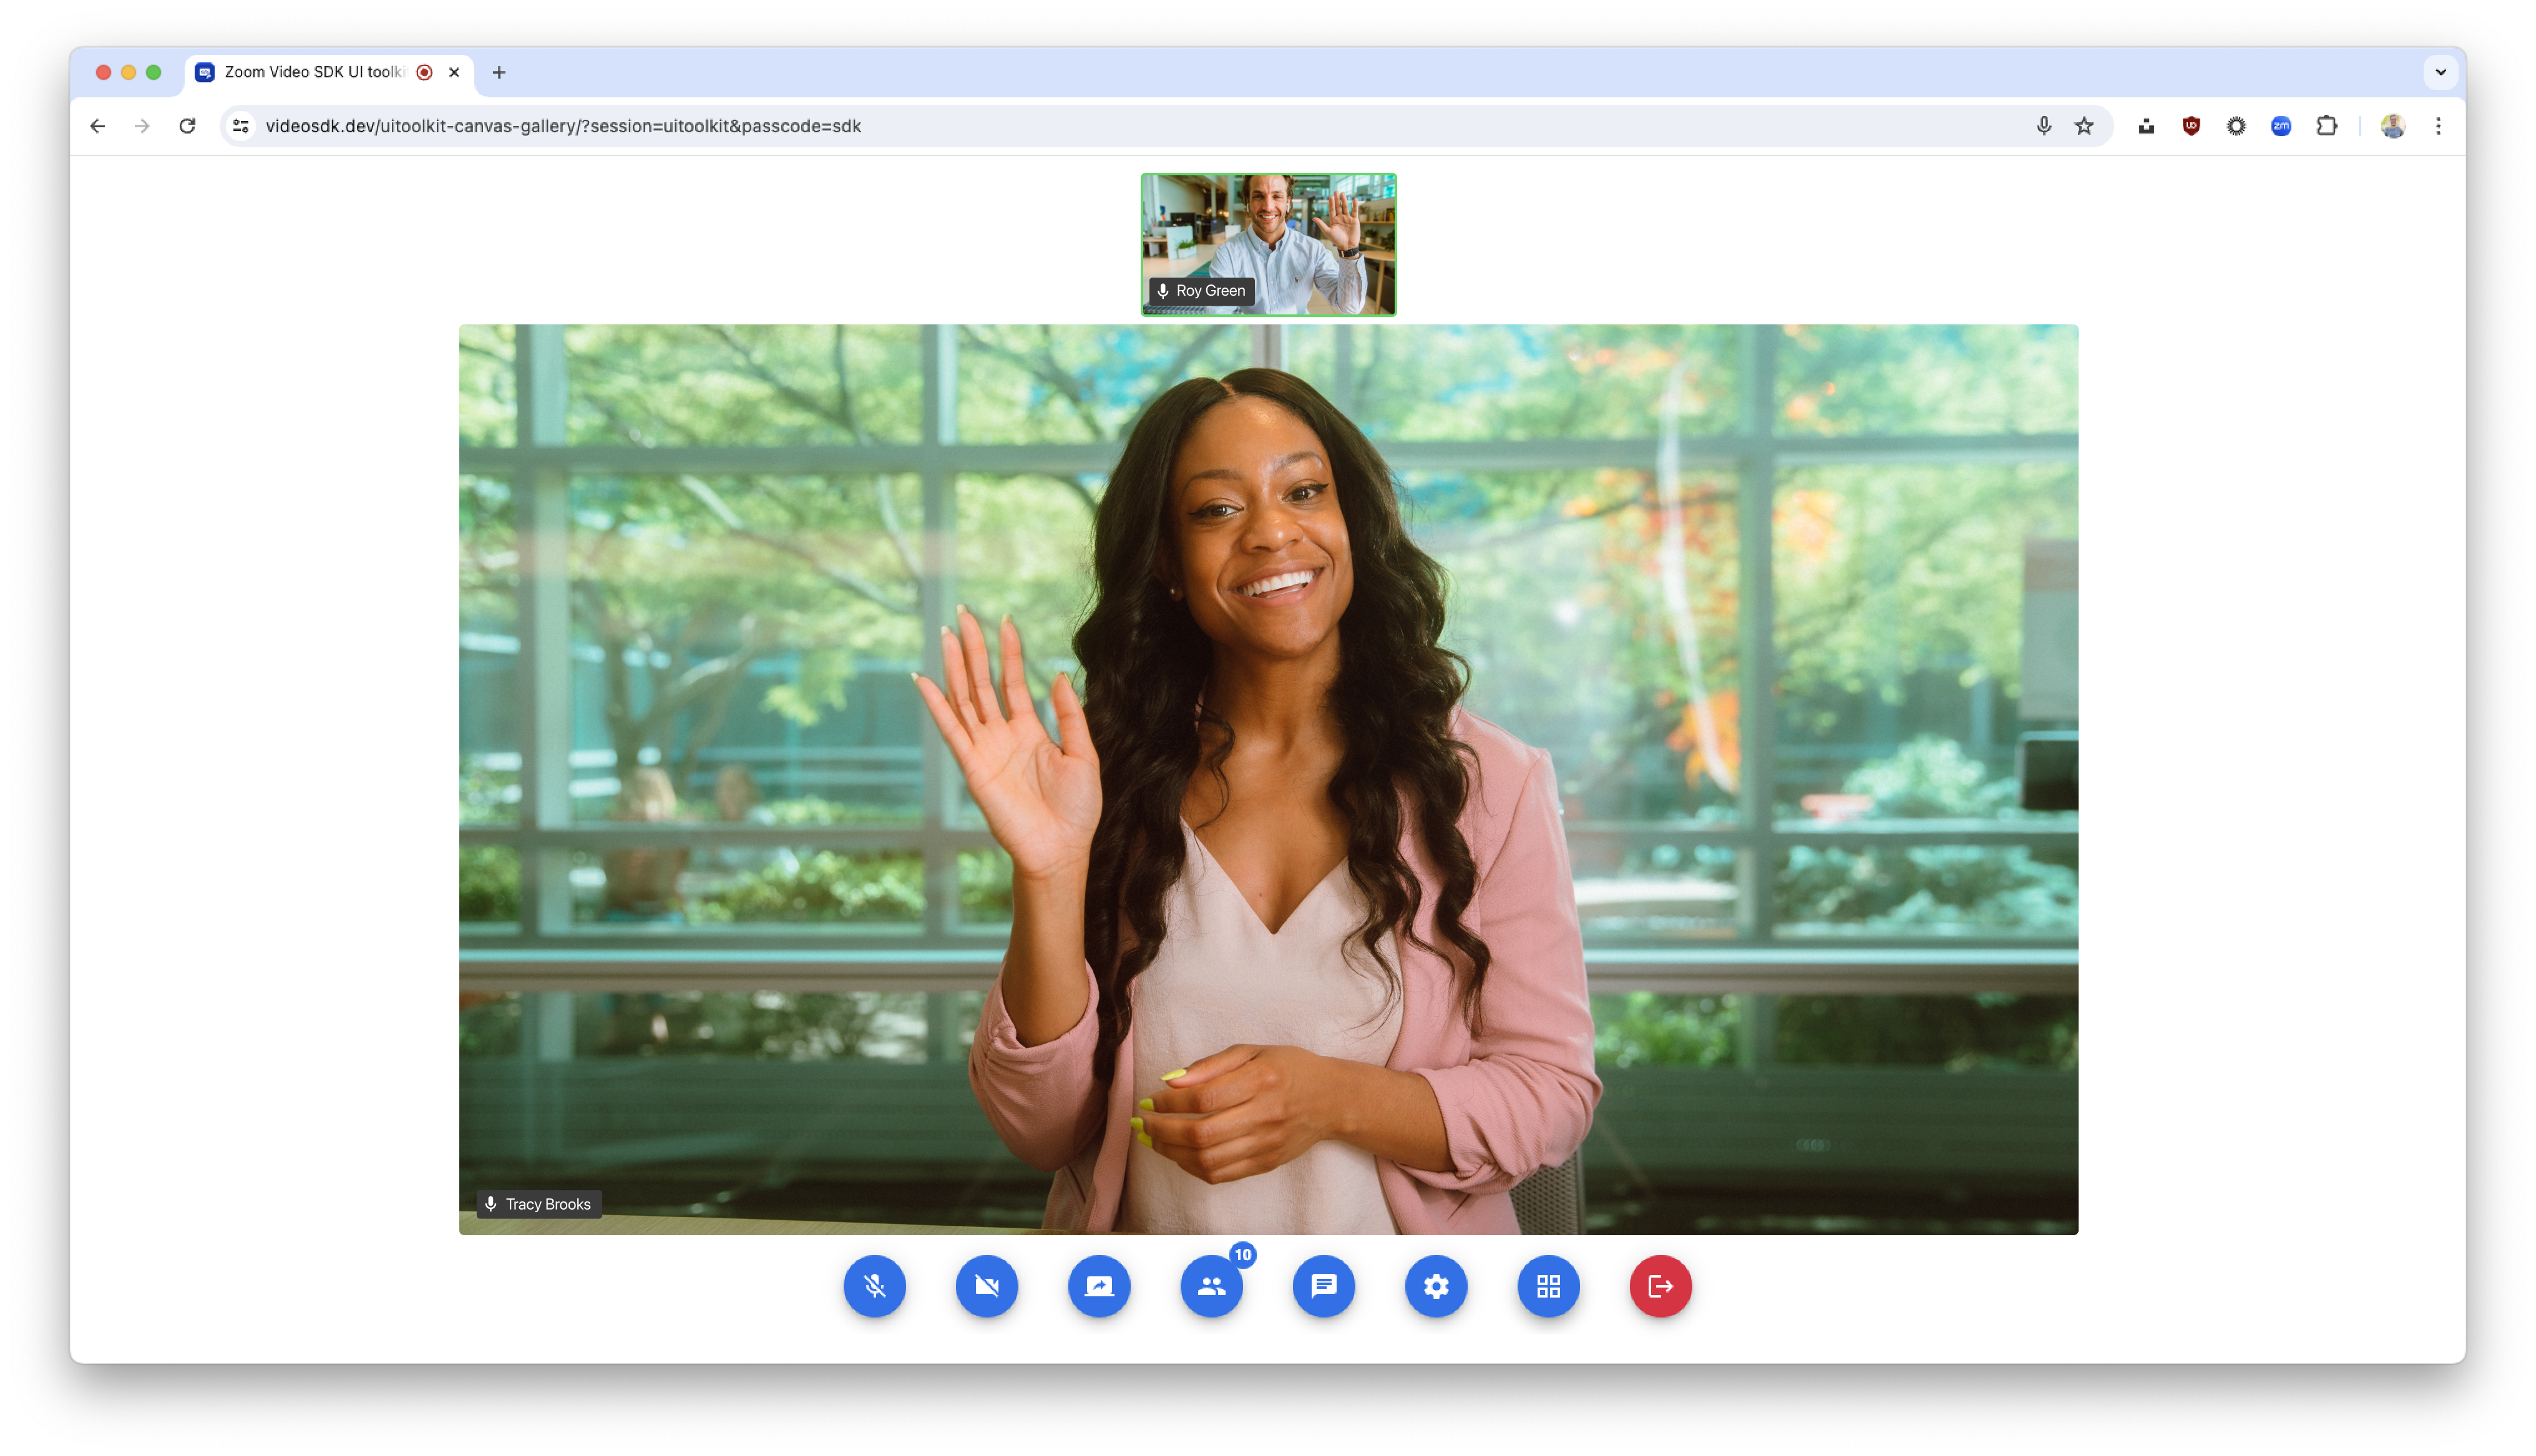Open the chat panel
Viewport: 2536px width, 1456px height.
(1324, 1287)
